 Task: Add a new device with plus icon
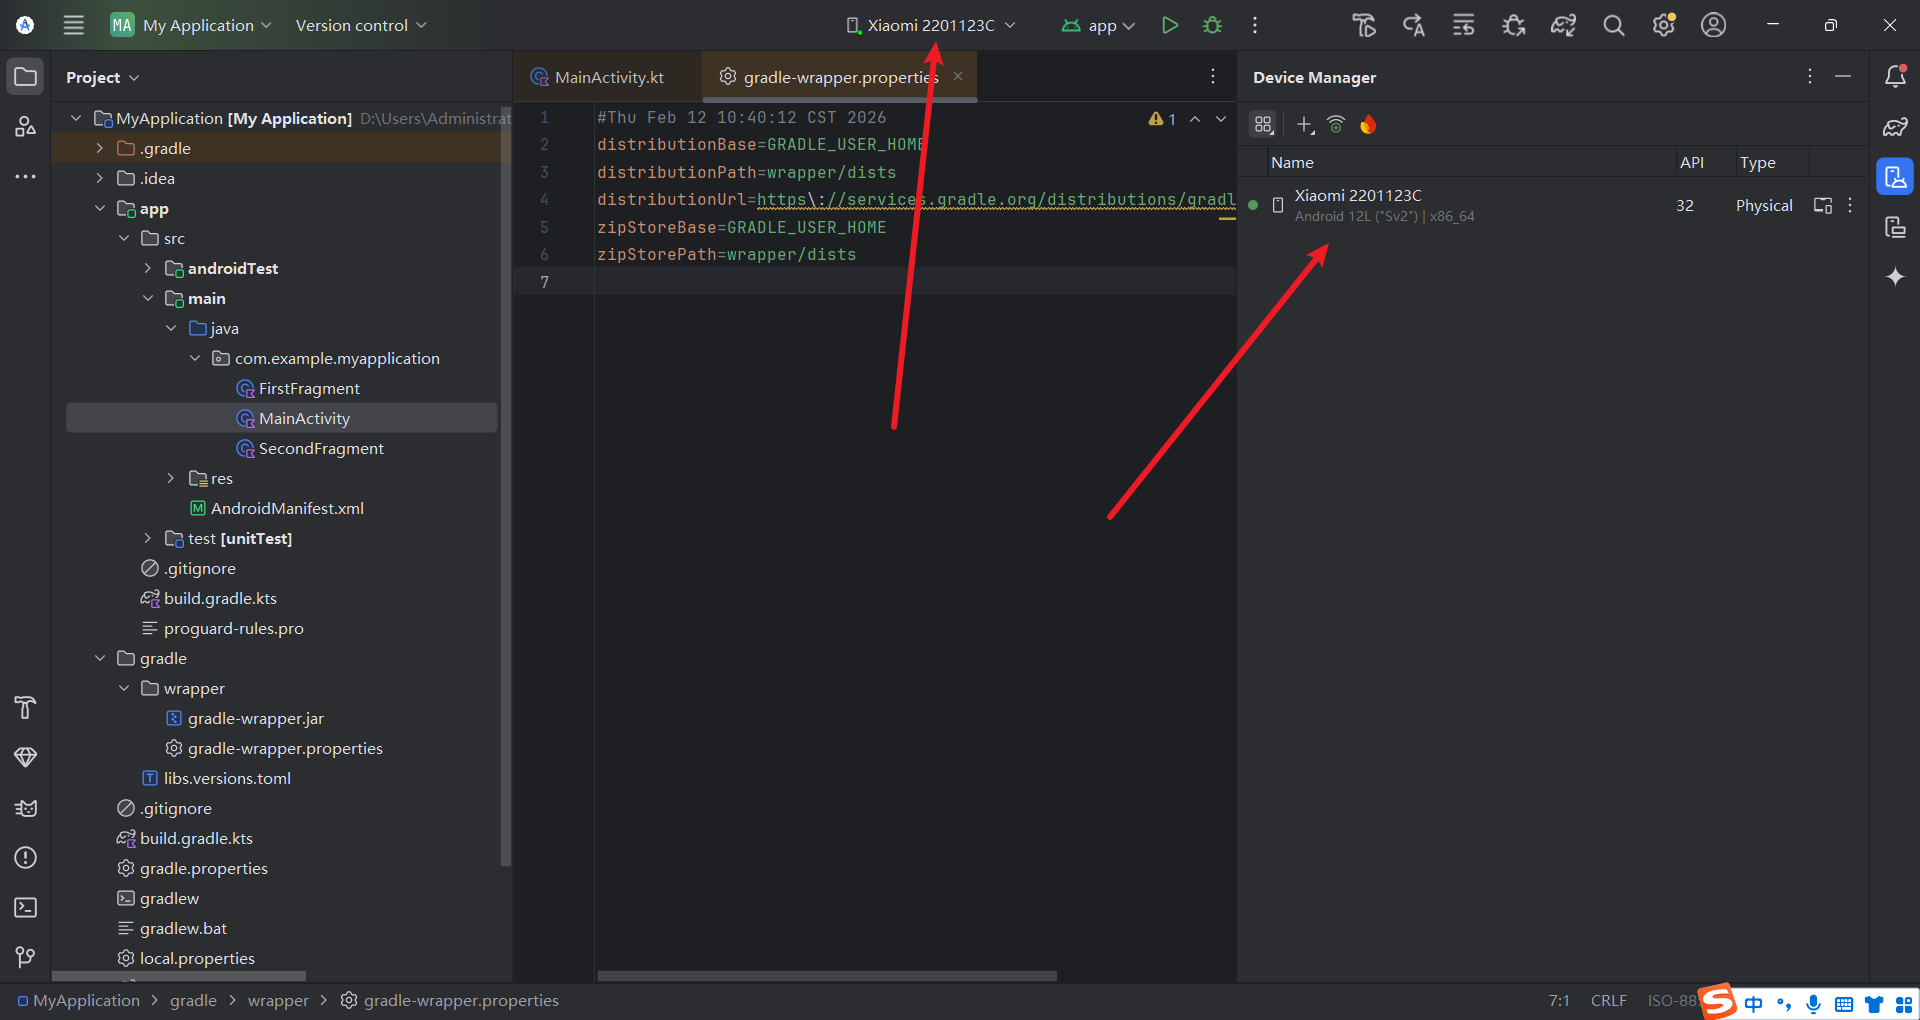coord(1305,125)
